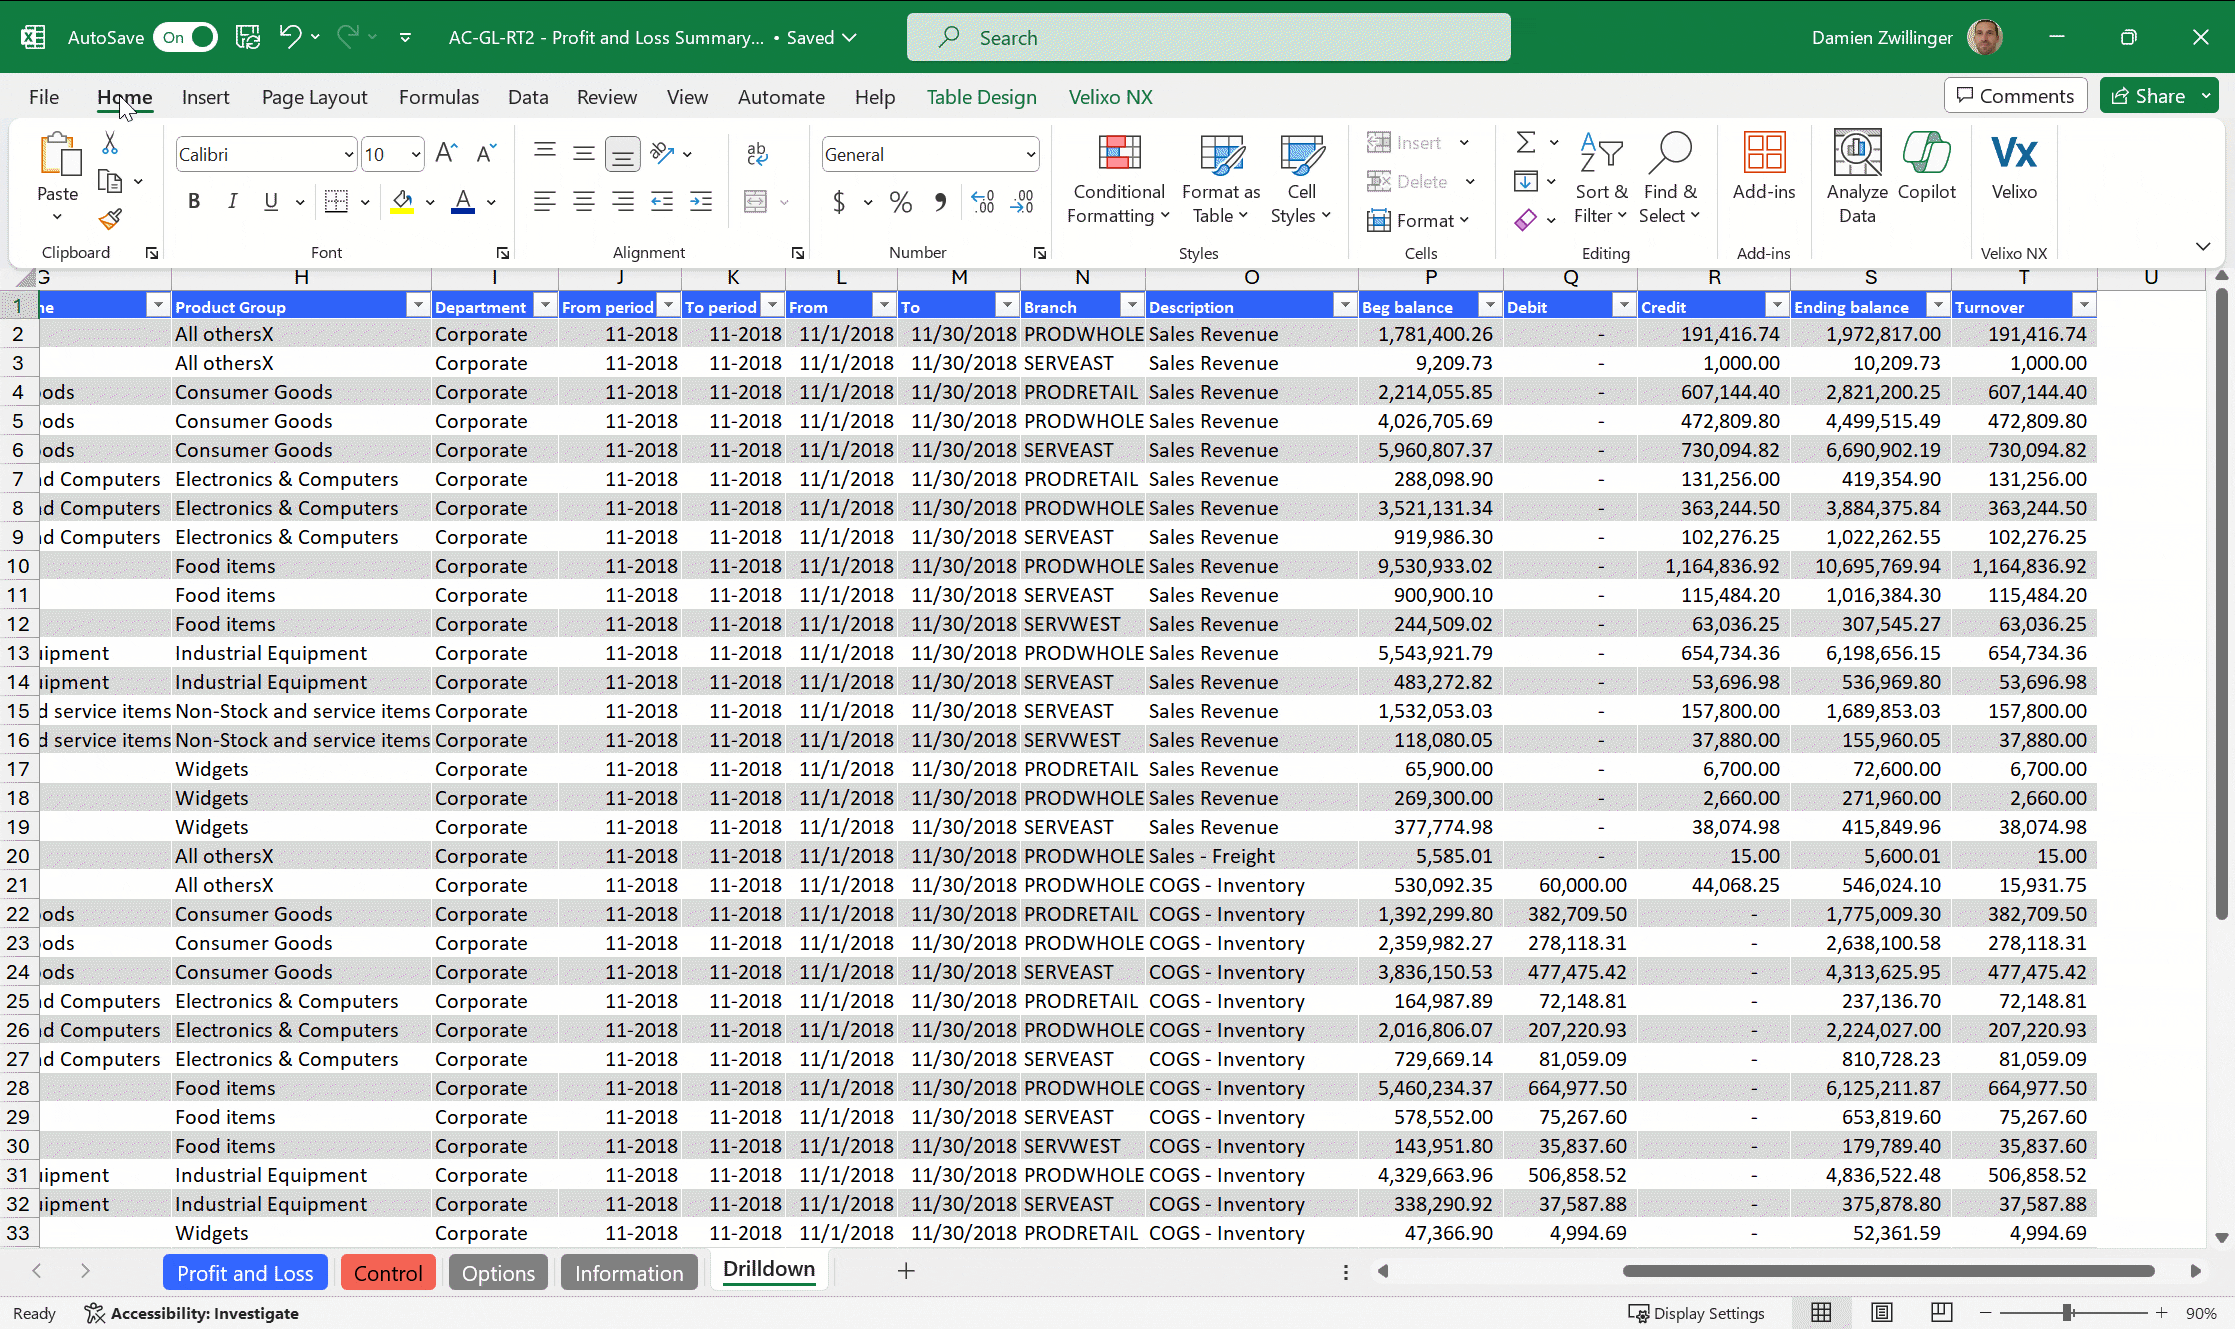Click the Format Painter brush icon
Image resolution: width=2235 pixels, height=1329 pixels.
click(110, 219)
